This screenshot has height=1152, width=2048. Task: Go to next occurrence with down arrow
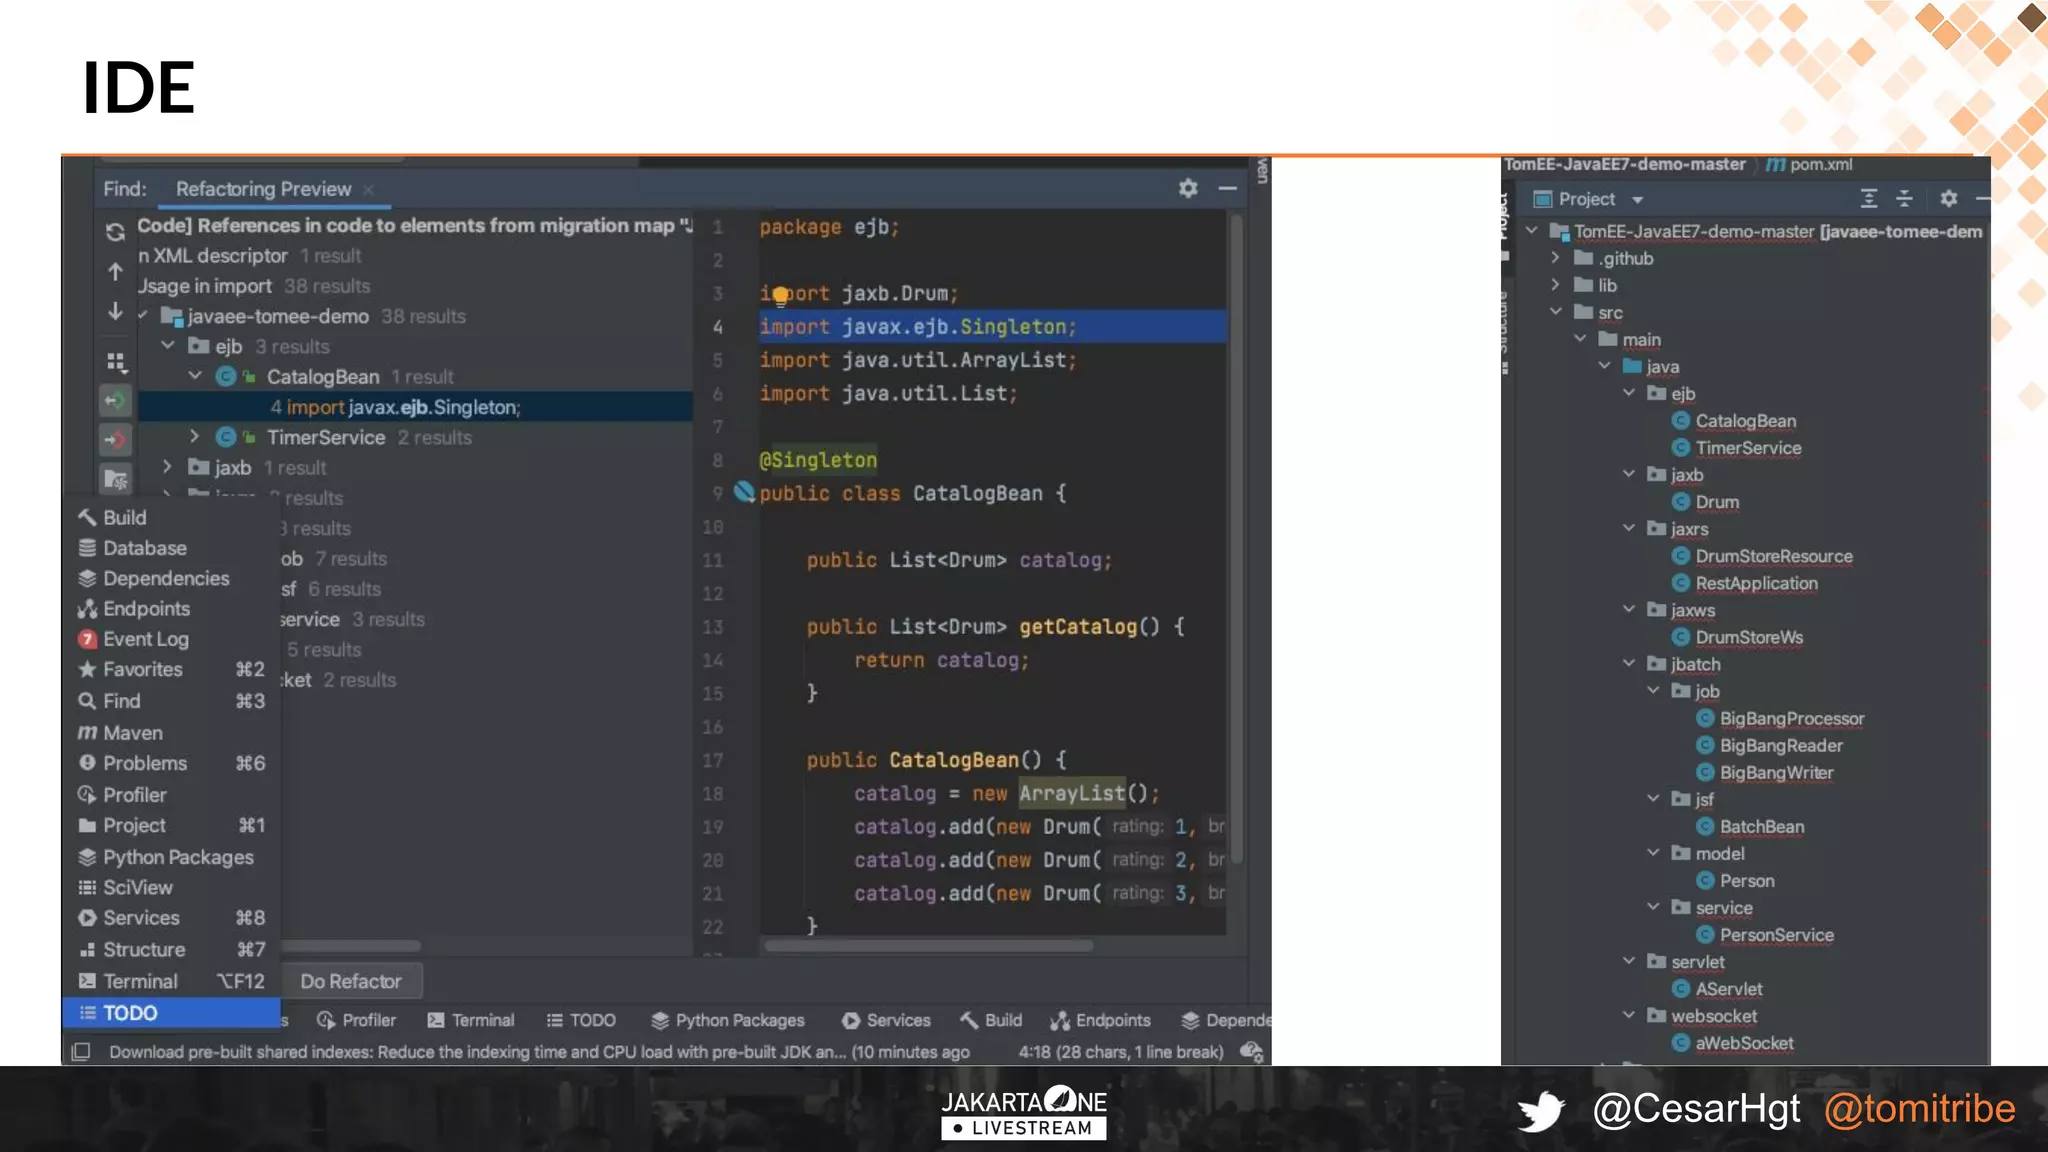115,312
